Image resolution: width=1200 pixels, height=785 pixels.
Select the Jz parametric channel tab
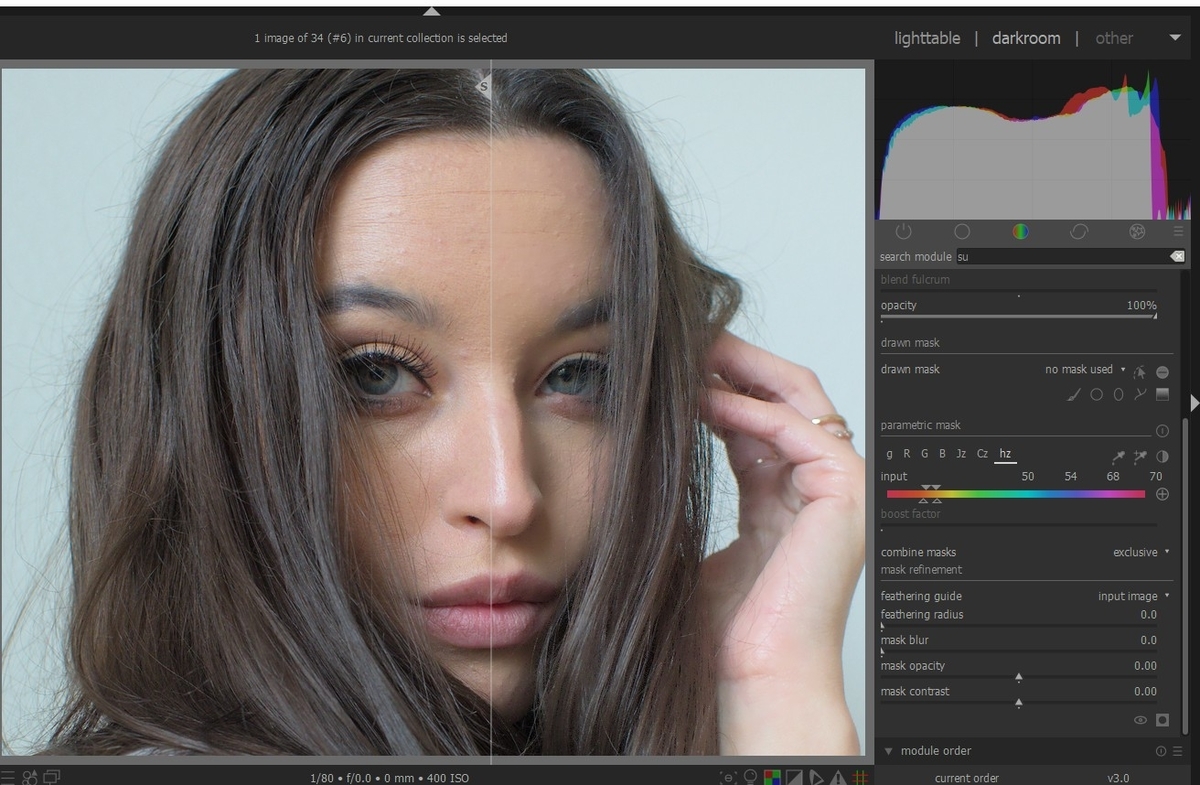point(961,454)
